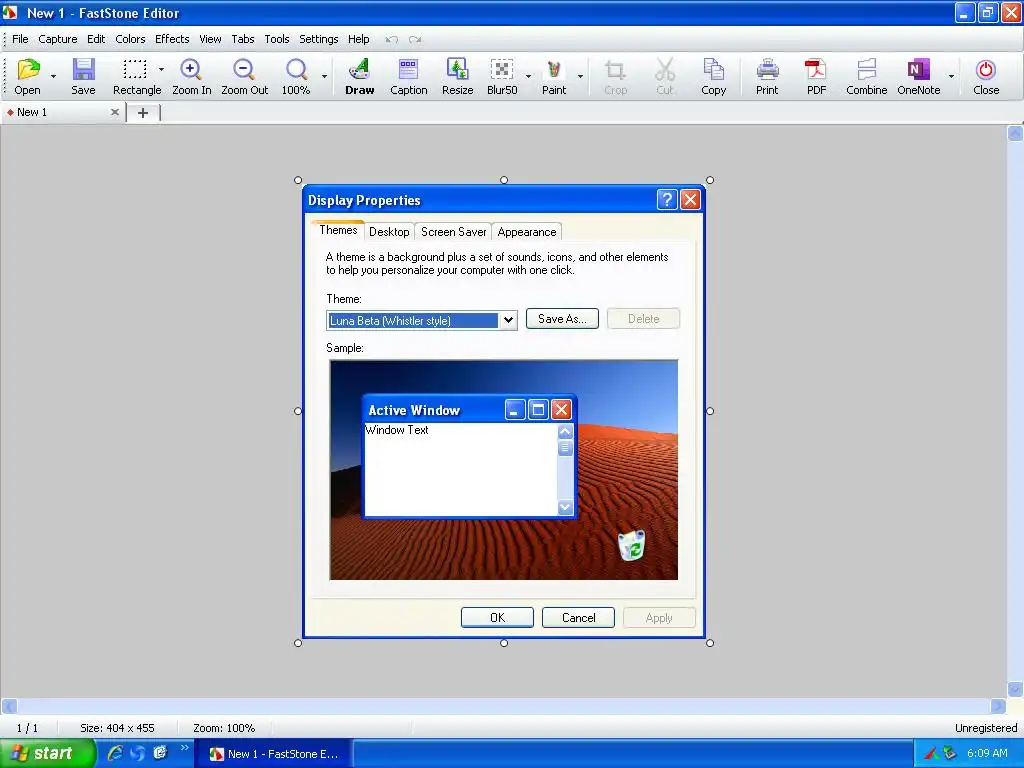Open the Settings menu

319,39
